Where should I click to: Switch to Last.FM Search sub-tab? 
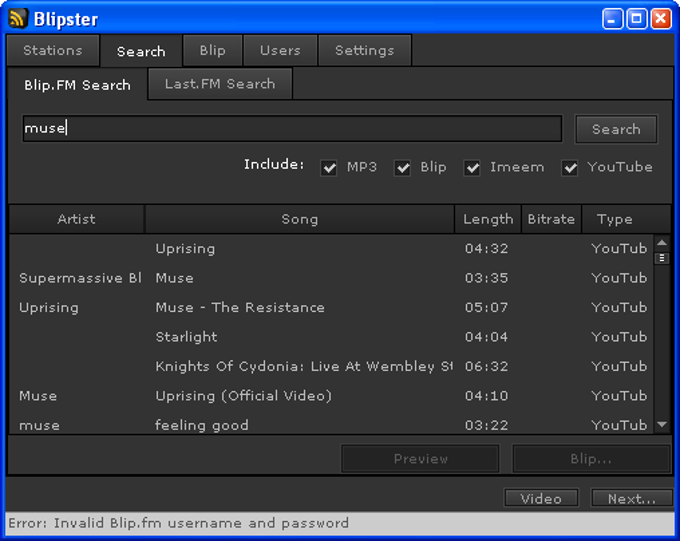(220, 83)
